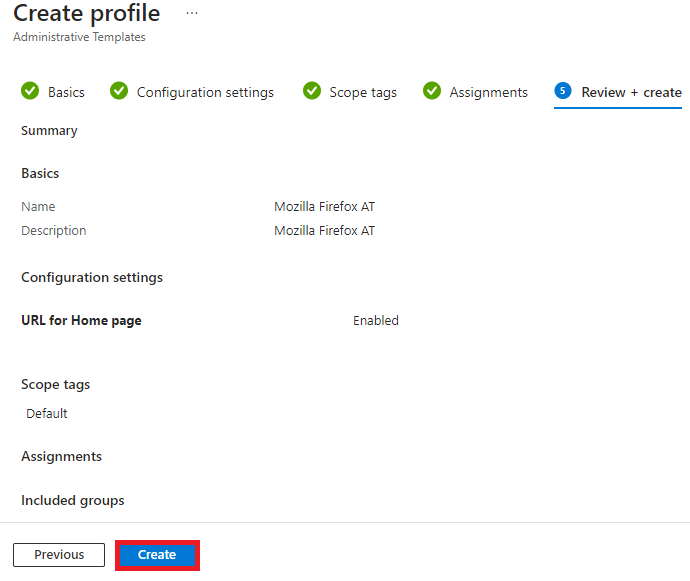Click the Assignments section heading in summary

click(x=62, y=456)
